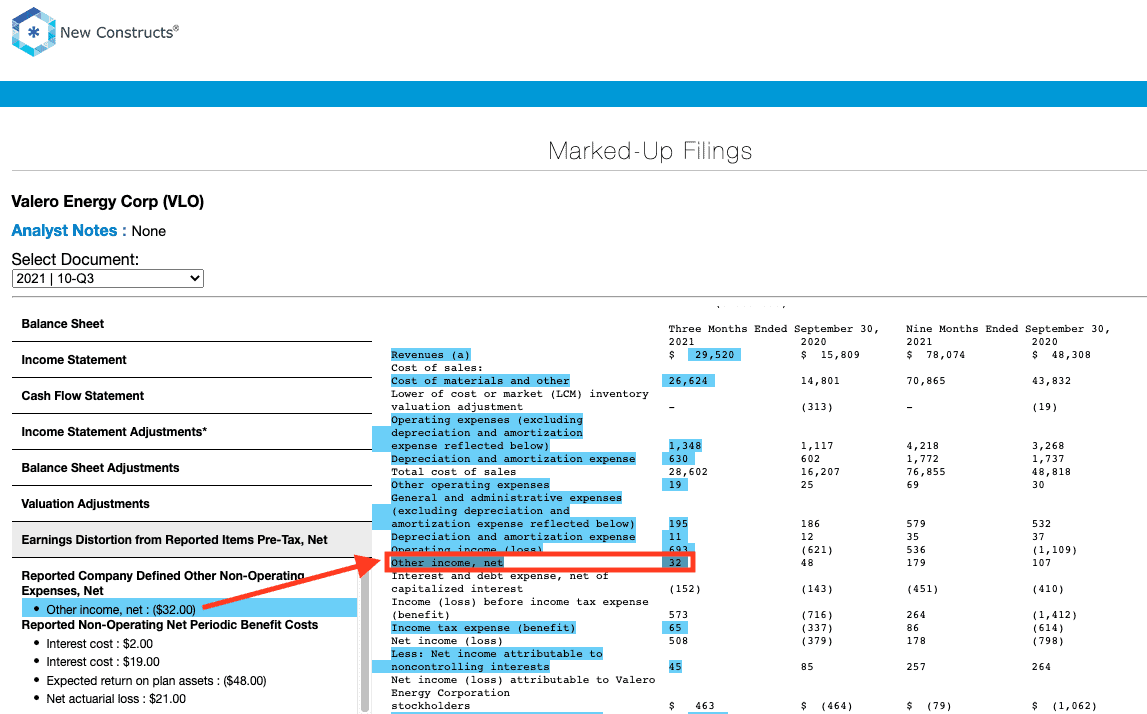Click the 'Lower of cost or market (LCM) inventory' line

click(x=519, y=394)
